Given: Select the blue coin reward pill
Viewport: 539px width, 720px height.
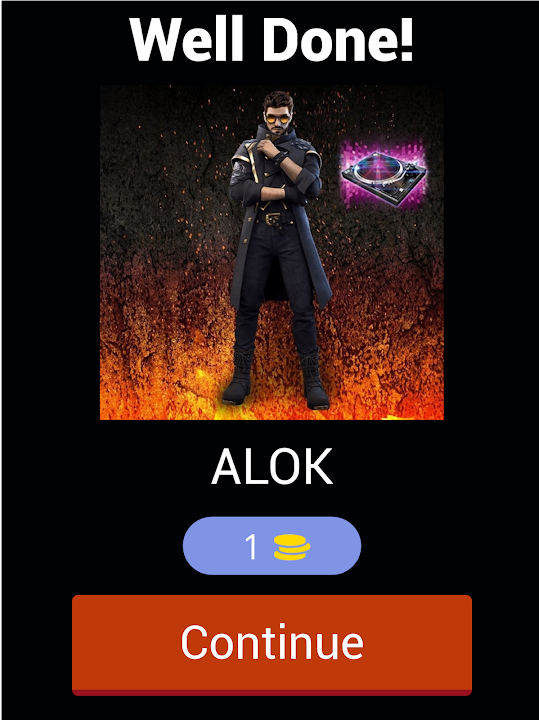Looking at the screenshot, I should 272,546.
